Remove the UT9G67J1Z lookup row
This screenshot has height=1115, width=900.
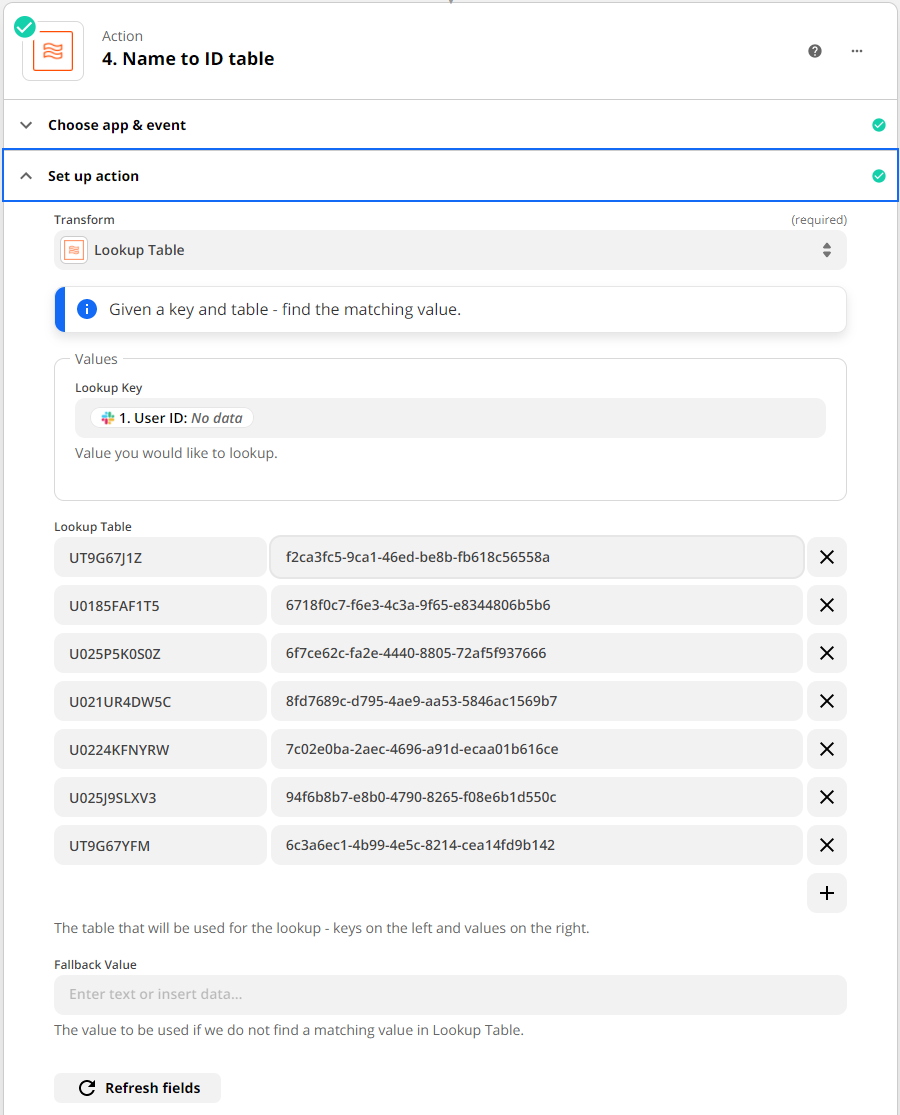click(826, 557)
